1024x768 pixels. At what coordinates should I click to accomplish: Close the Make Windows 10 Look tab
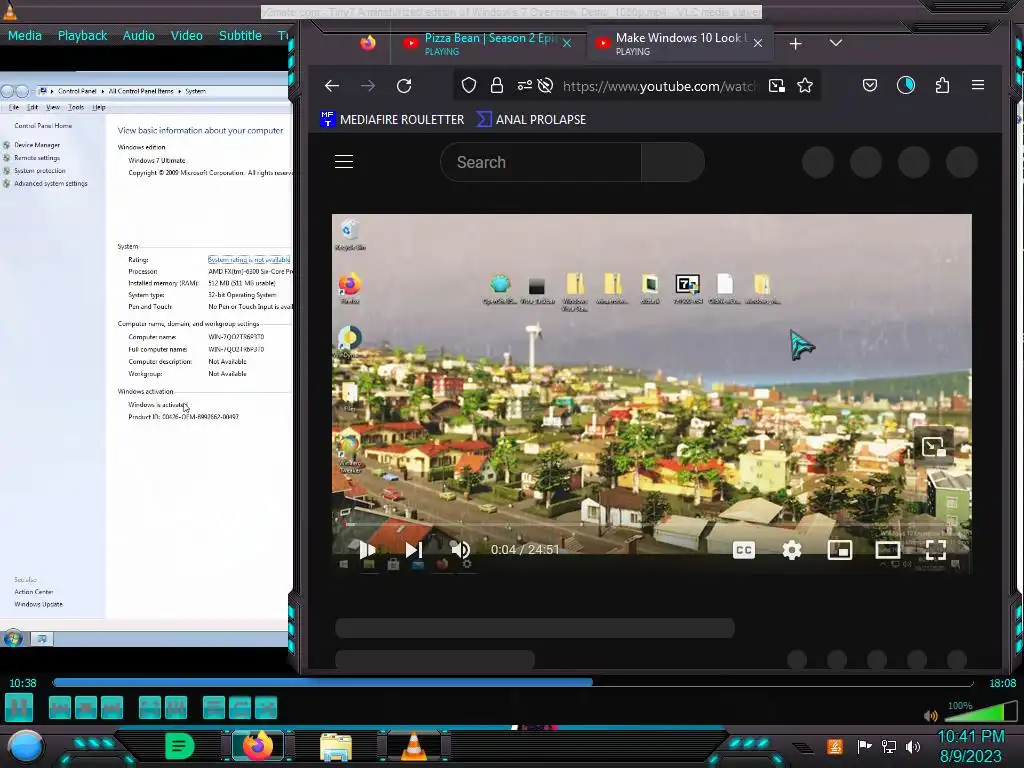click(x=758, y=43)
